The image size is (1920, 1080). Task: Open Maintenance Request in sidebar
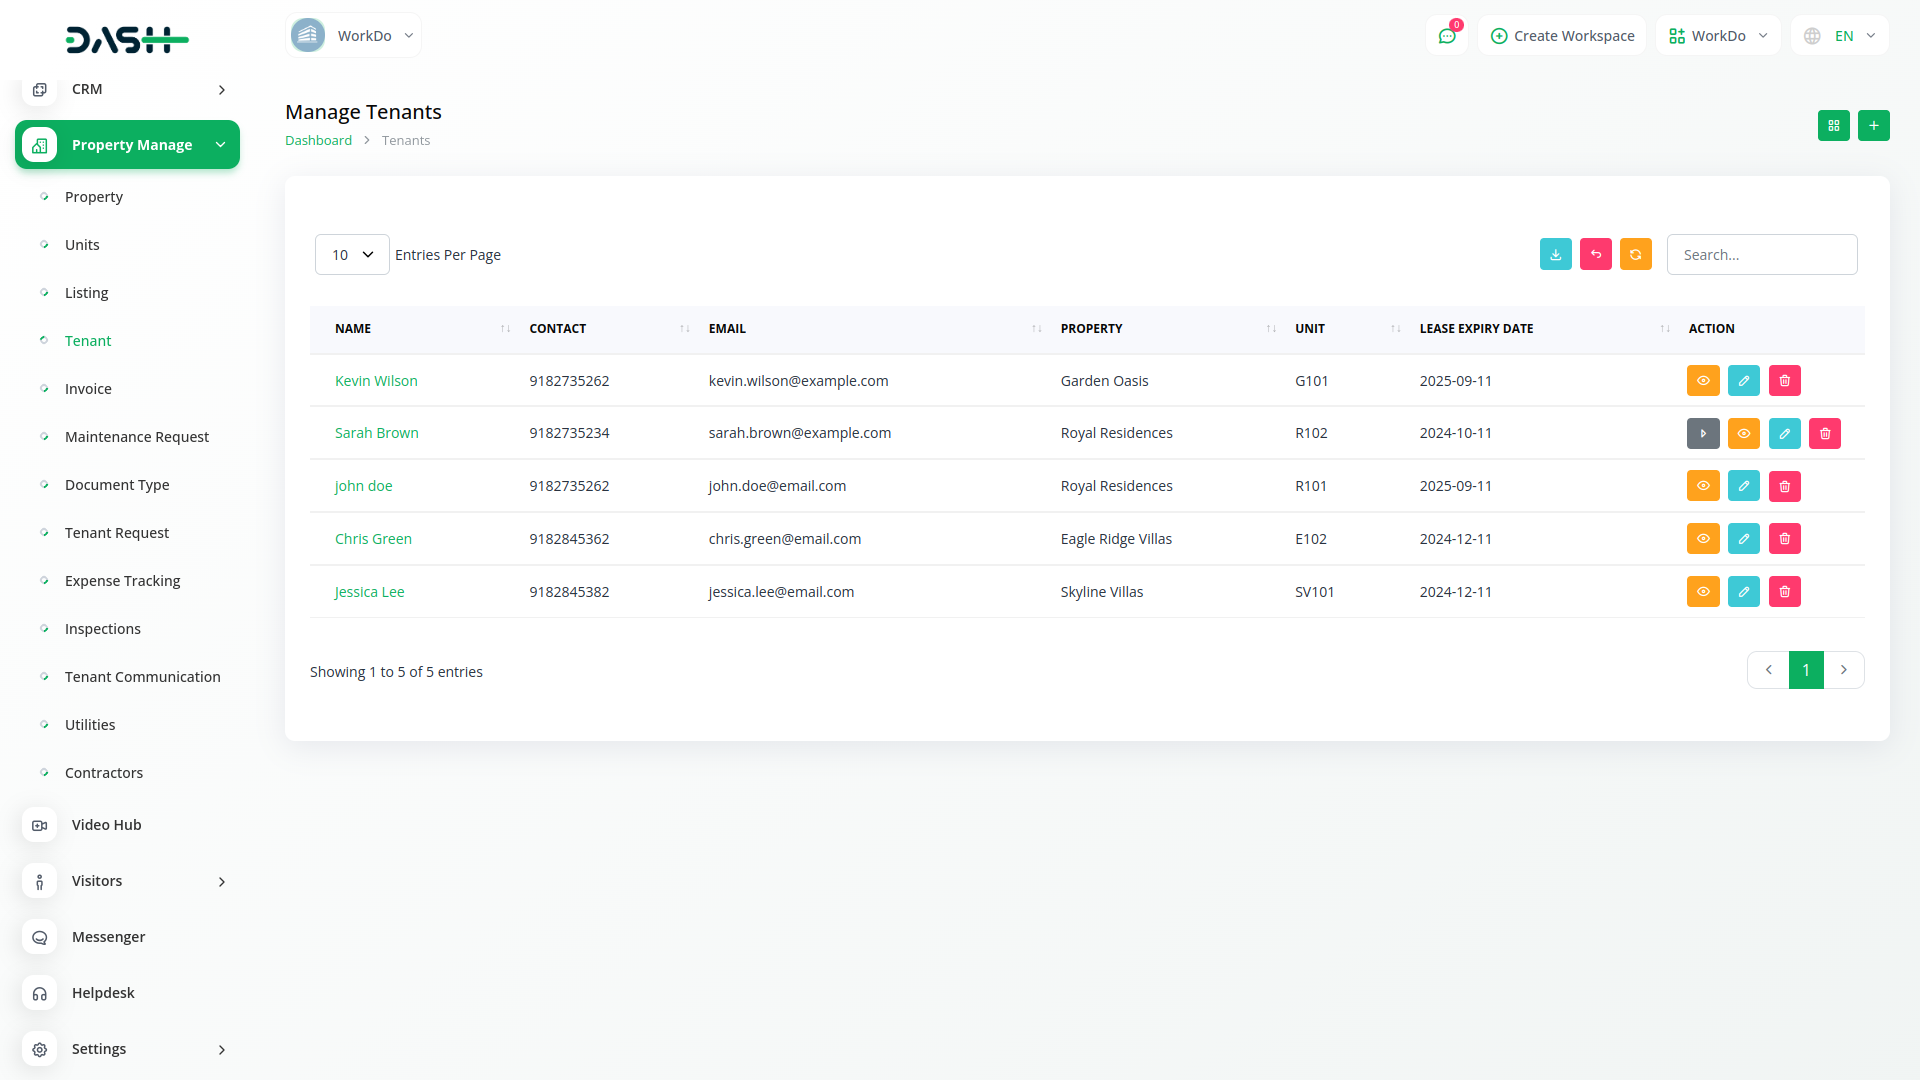[x=137, y=437]
